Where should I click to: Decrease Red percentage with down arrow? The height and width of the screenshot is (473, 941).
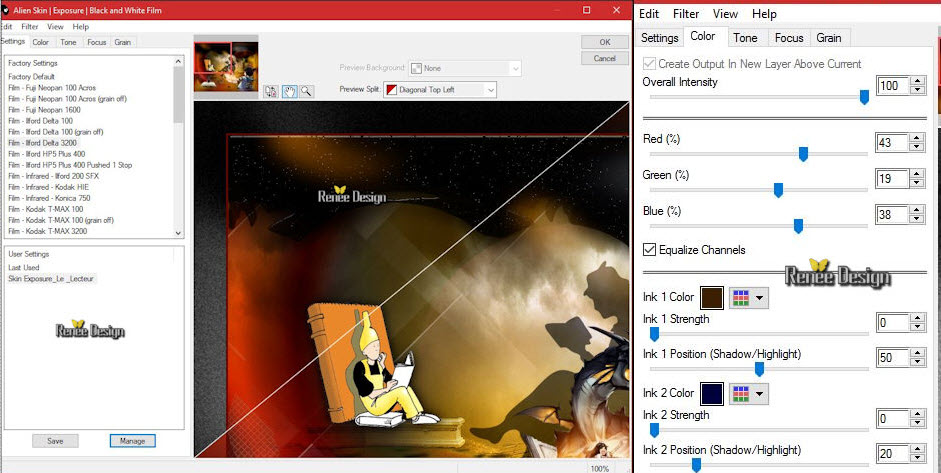[917, 148]
